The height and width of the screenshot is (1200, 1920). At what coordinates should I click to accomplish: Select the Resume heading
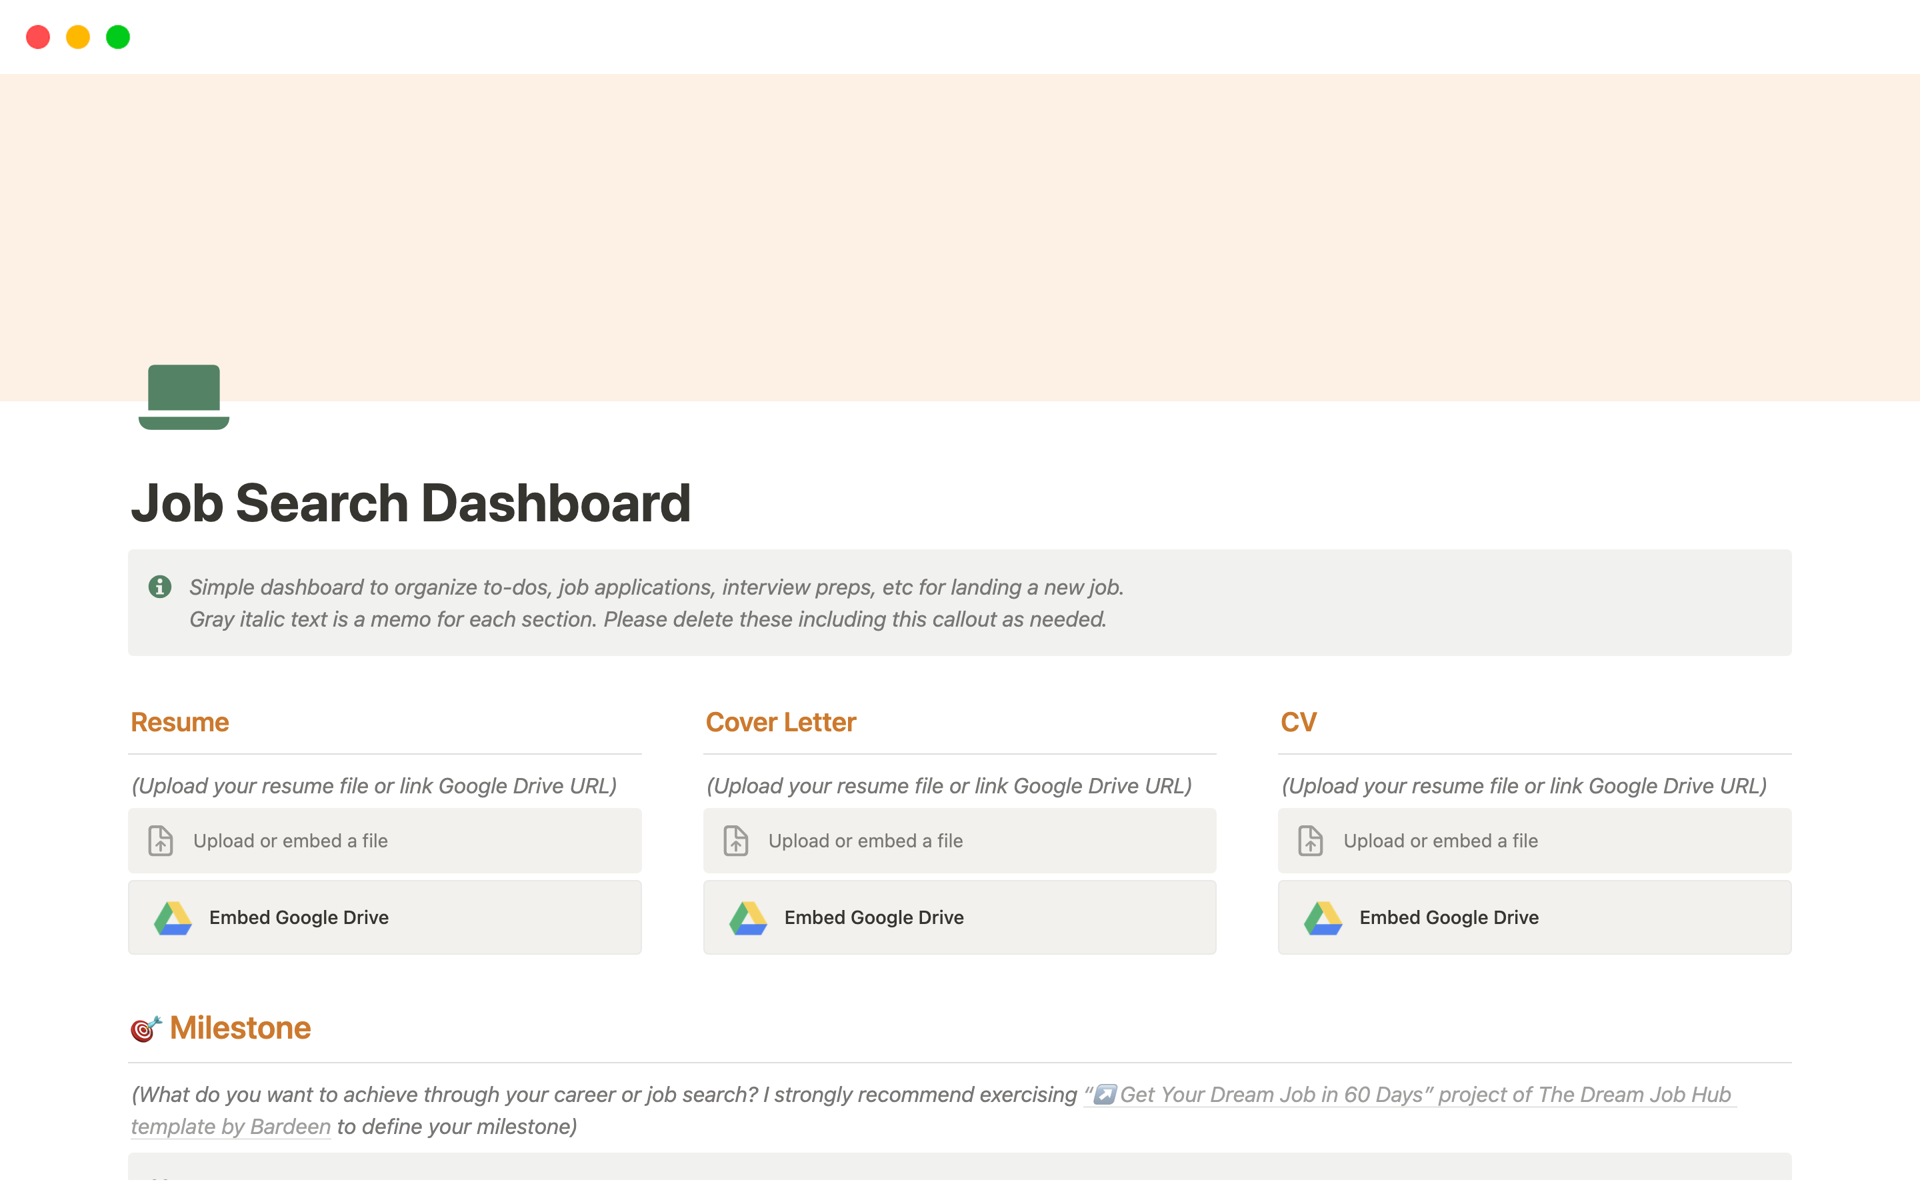pyautogui.click(x=180, y=722)
